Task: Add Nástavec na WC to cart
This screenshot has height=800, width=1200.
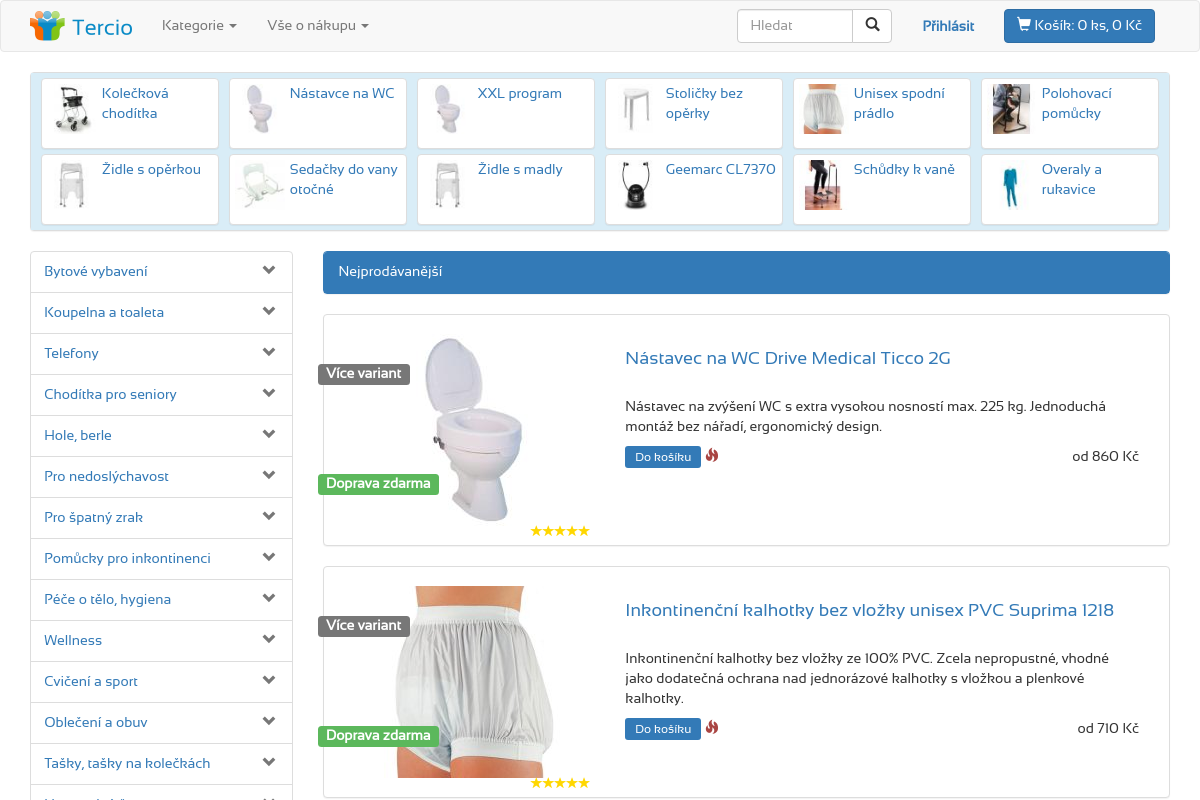Action: [662, 457]
